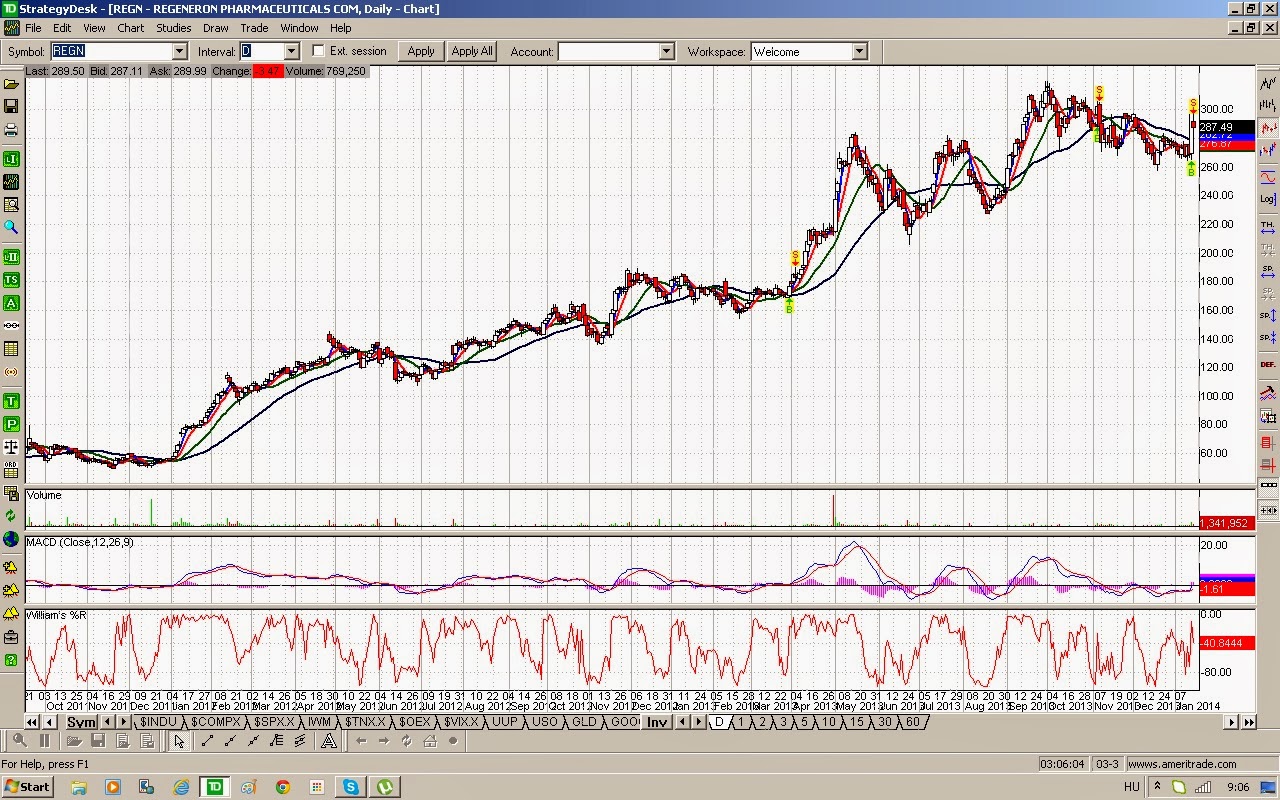Click the Sym button in bottom tab bar

81,722
